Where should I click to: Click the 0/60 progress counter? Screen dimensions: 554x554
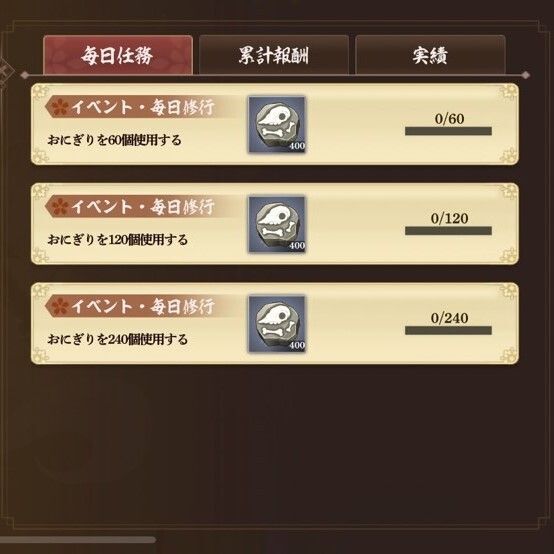(x=449, y=119)
